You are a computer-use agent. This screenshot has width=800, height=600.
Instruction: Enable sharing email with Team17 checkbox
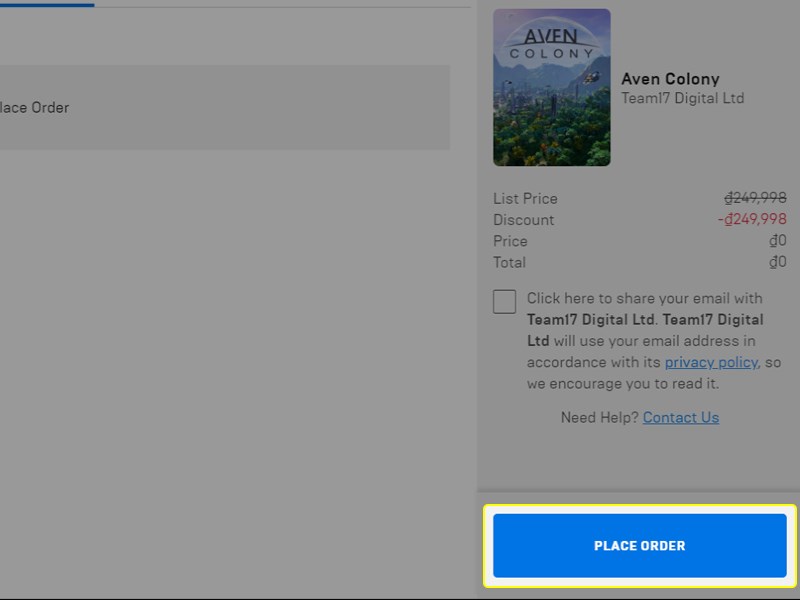click(504, 301)
